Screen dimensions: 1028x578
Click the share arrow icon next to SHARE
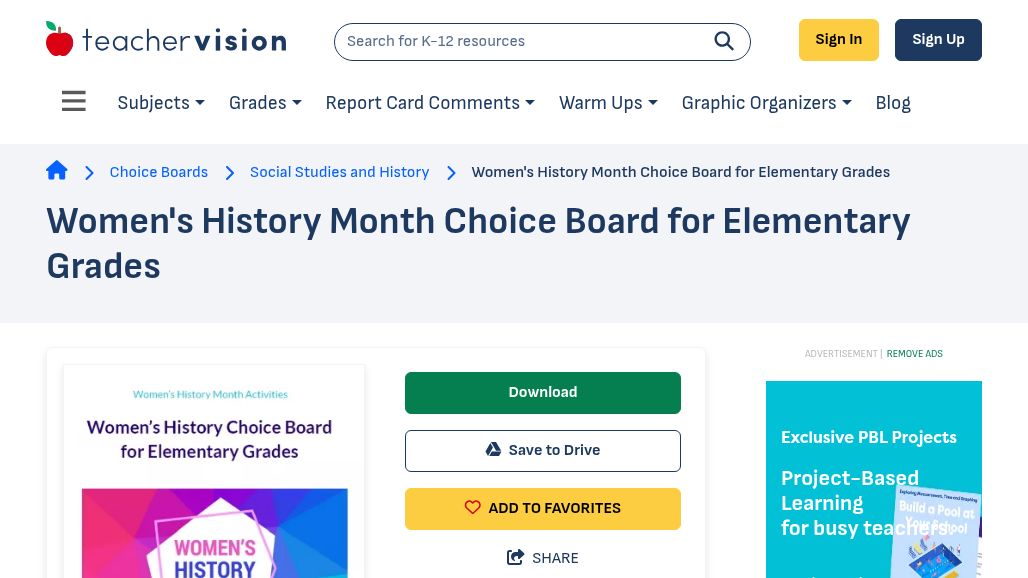[x=516, y=557]
